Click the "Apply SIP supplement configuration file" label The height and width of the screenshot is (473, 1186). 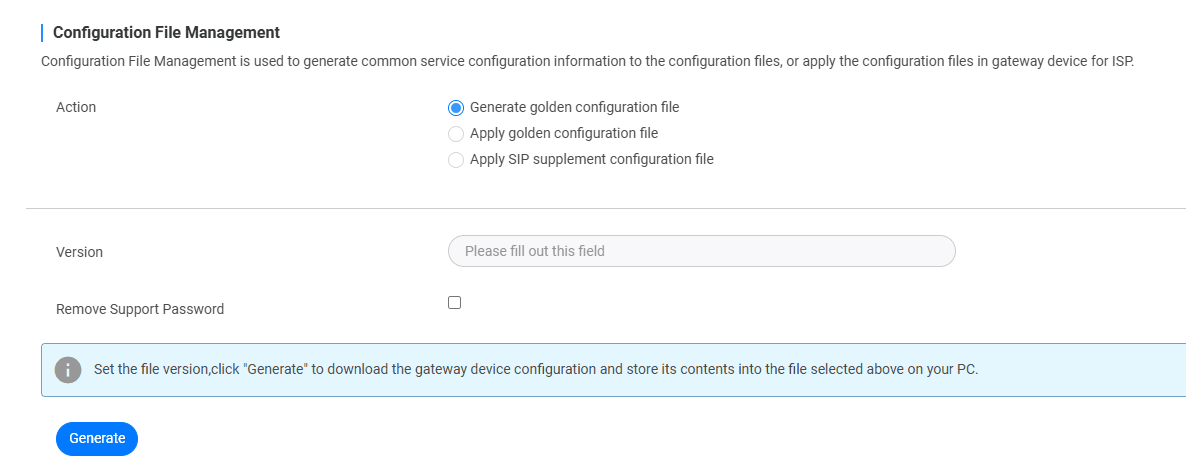pos(591,160)
